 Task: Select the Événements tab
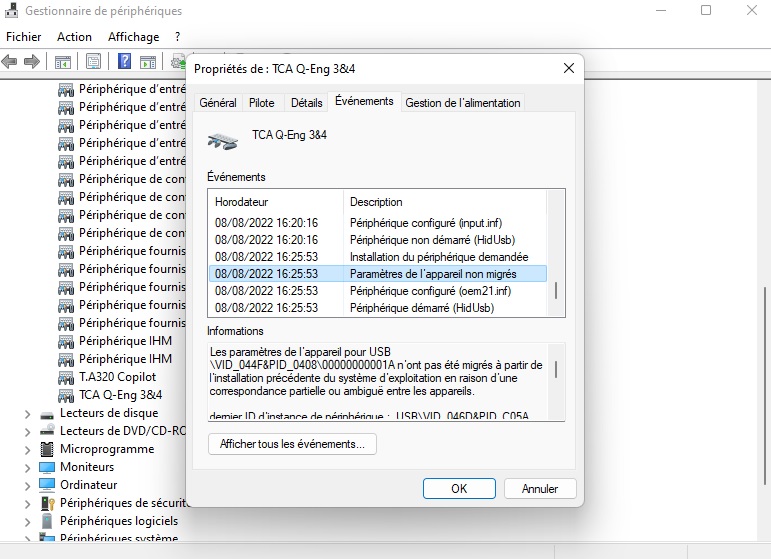coord(364,101)
